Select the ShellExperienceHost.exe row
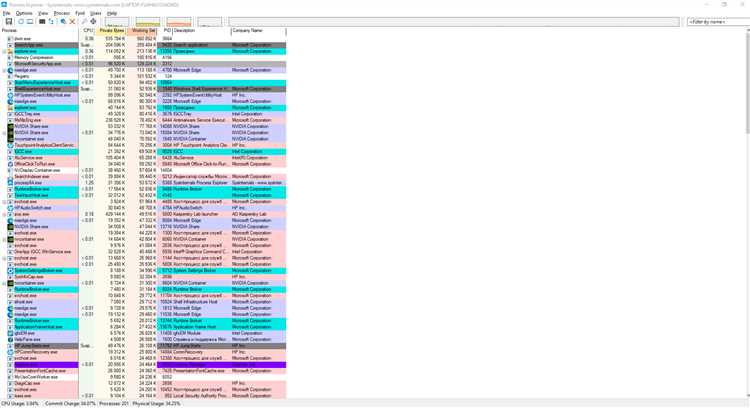 (143, 89)
